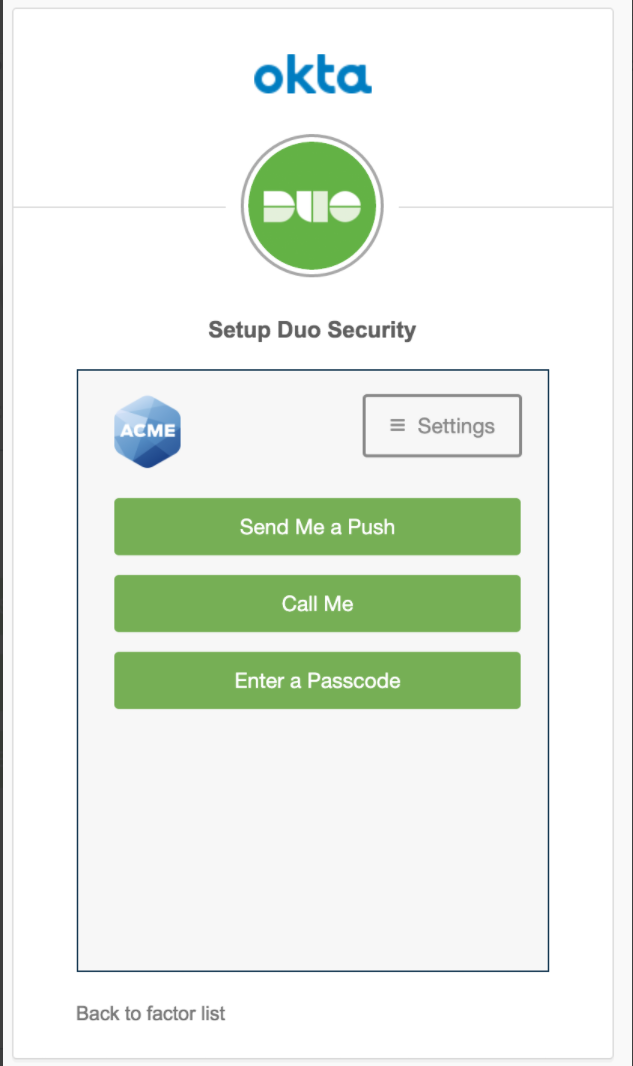The image size is (633, 1066).
Task: Click the gray ring around Duo logo
Action: tap(312, 137)
